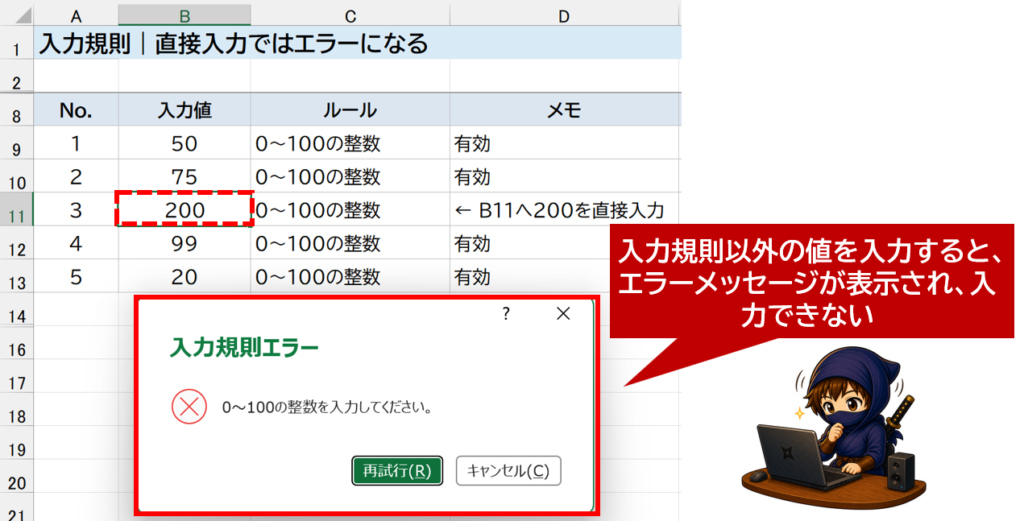The height and width of the screenshot is (521, 1024).
Task: Click No. cell 1 in row 9
Action: coord(76,143)
